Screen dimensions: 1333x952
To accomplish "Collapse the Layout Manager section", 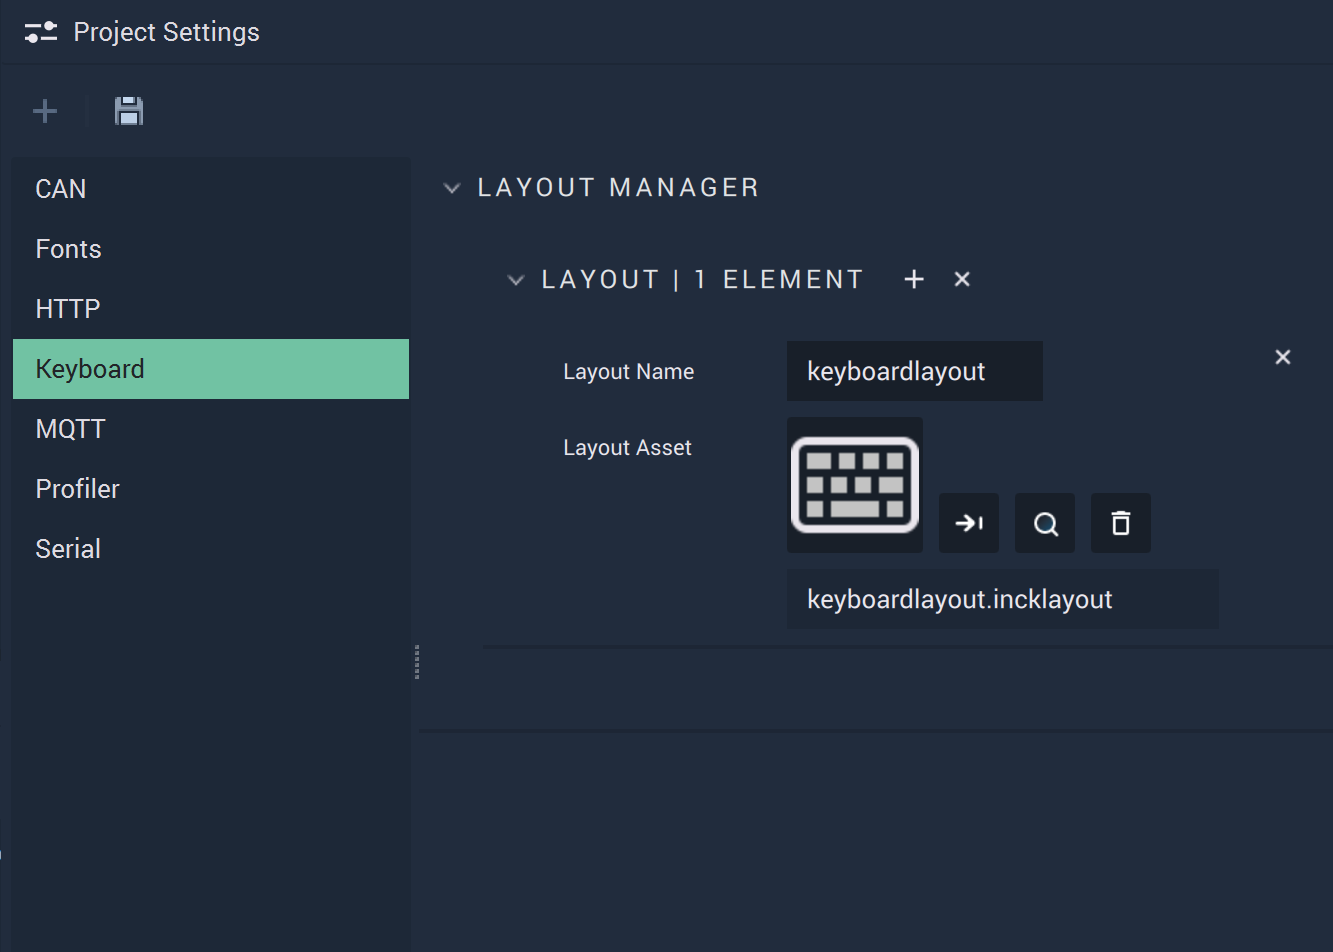I will coord(452,188).
